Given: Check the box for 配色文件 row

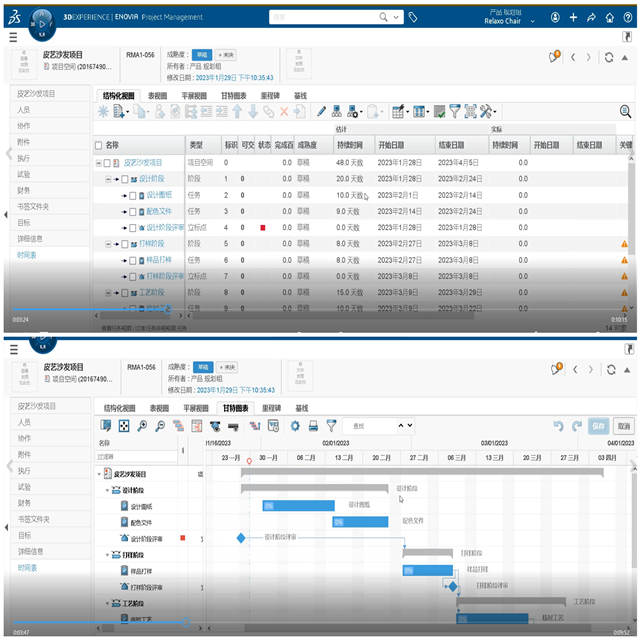Looking at the screenshot, I should (132, 211).
